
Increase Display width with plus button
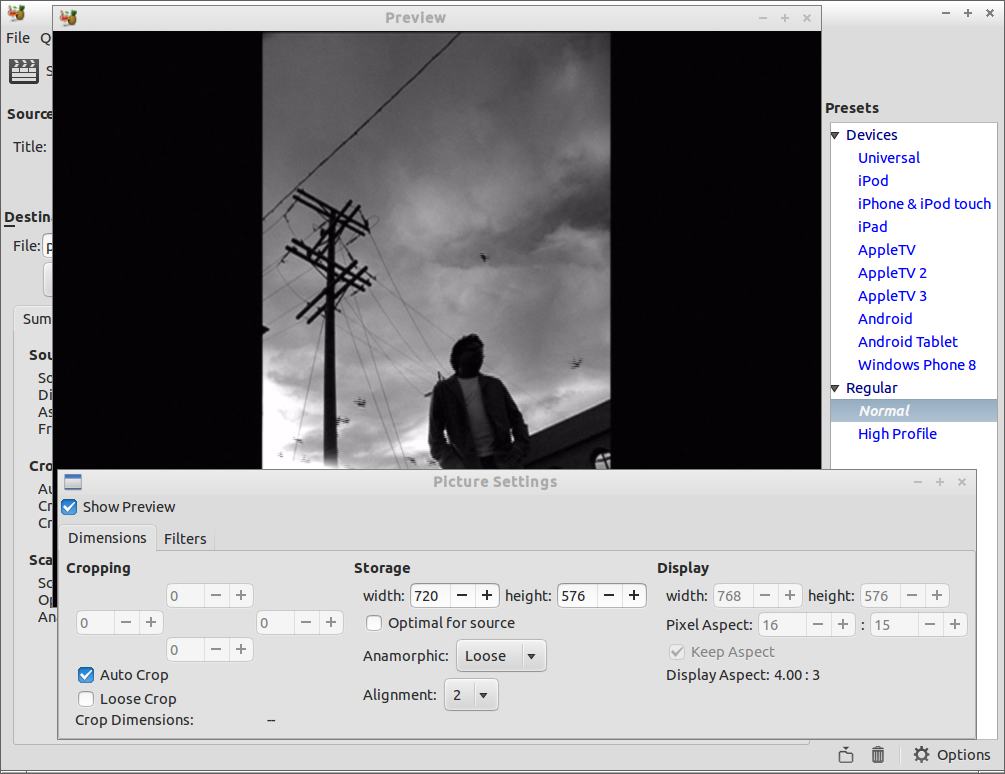[x=790, y=596]
